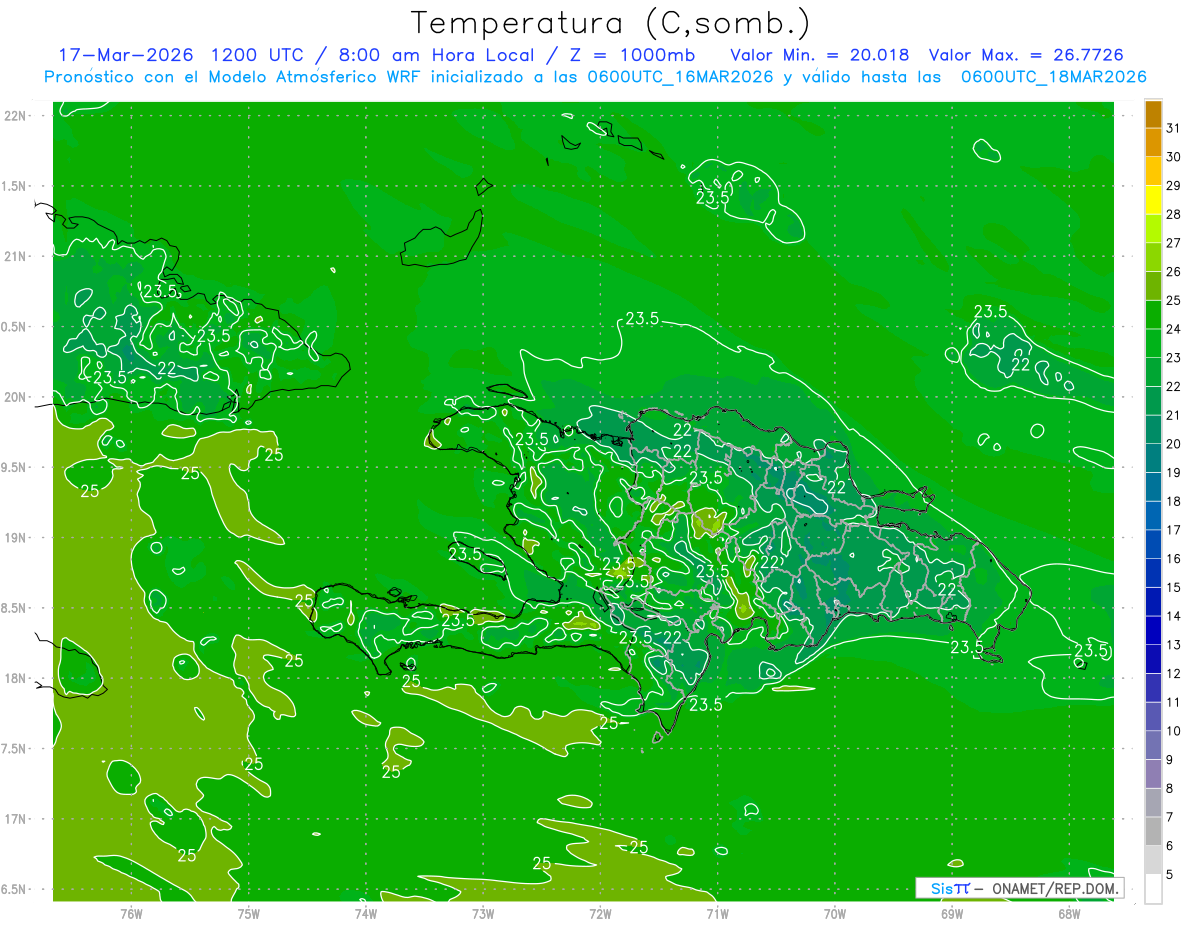Click the SisTT ONAMET/REP.DOM. logo box
Viewport: 1200px width, 927px height.
tap(1019, 888)
